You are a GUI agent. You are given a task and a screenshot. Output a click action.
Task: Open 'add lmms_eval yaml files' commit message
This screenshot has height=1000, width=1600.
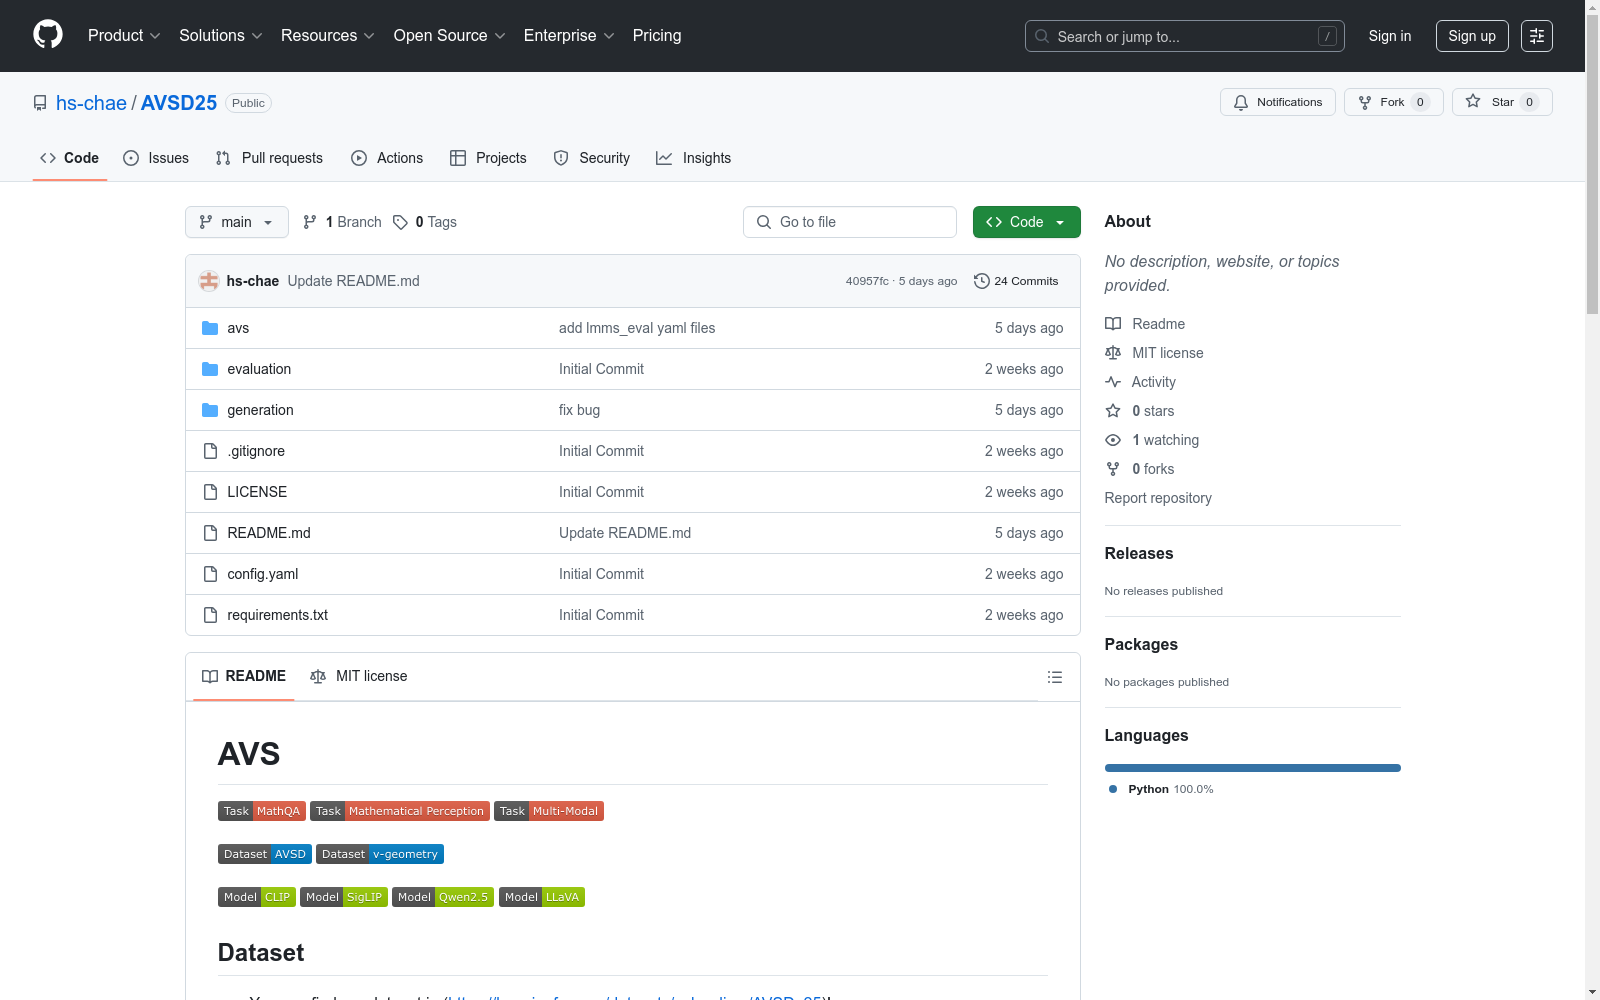pyautogui.click(x=637, y=328)
